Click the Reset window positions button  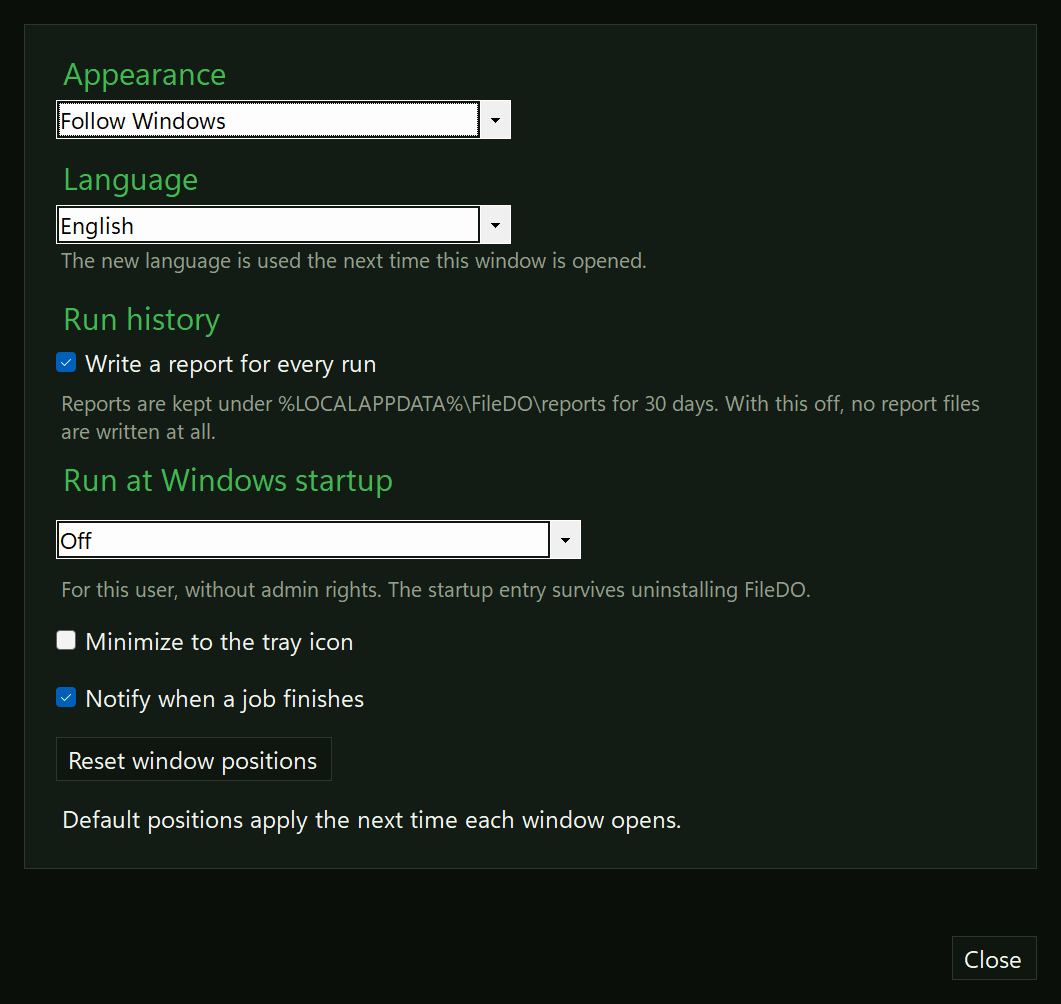194,759
